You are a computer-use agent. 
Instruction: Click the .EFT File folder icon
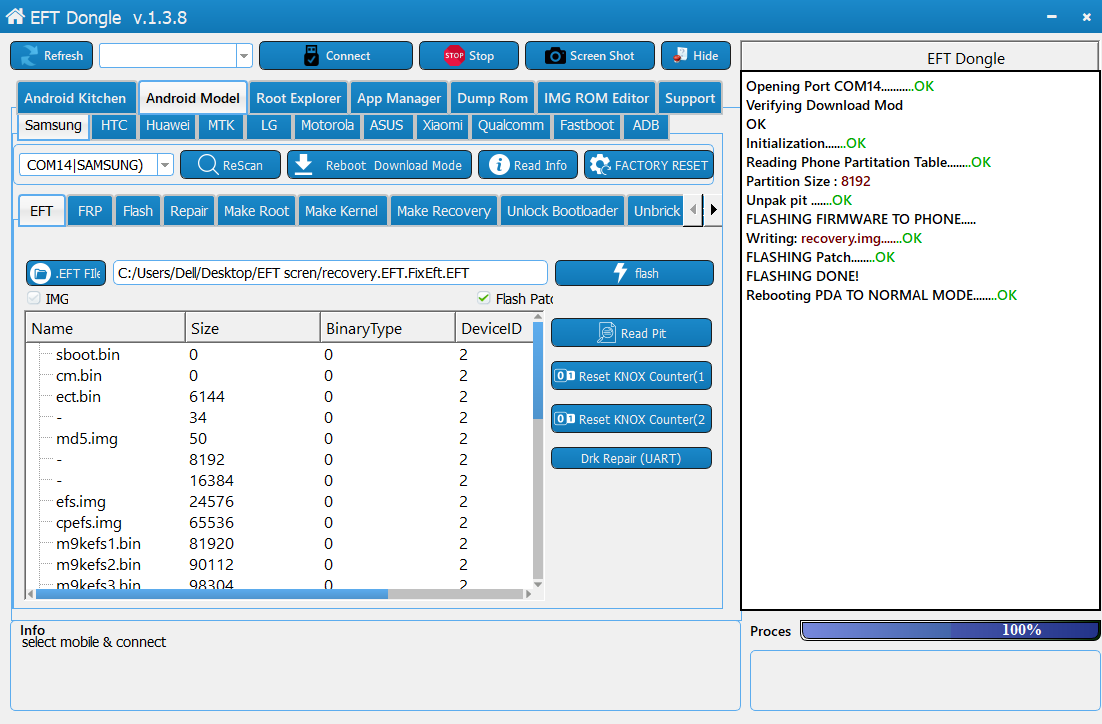pyautogui.click(x=41, y=273)
